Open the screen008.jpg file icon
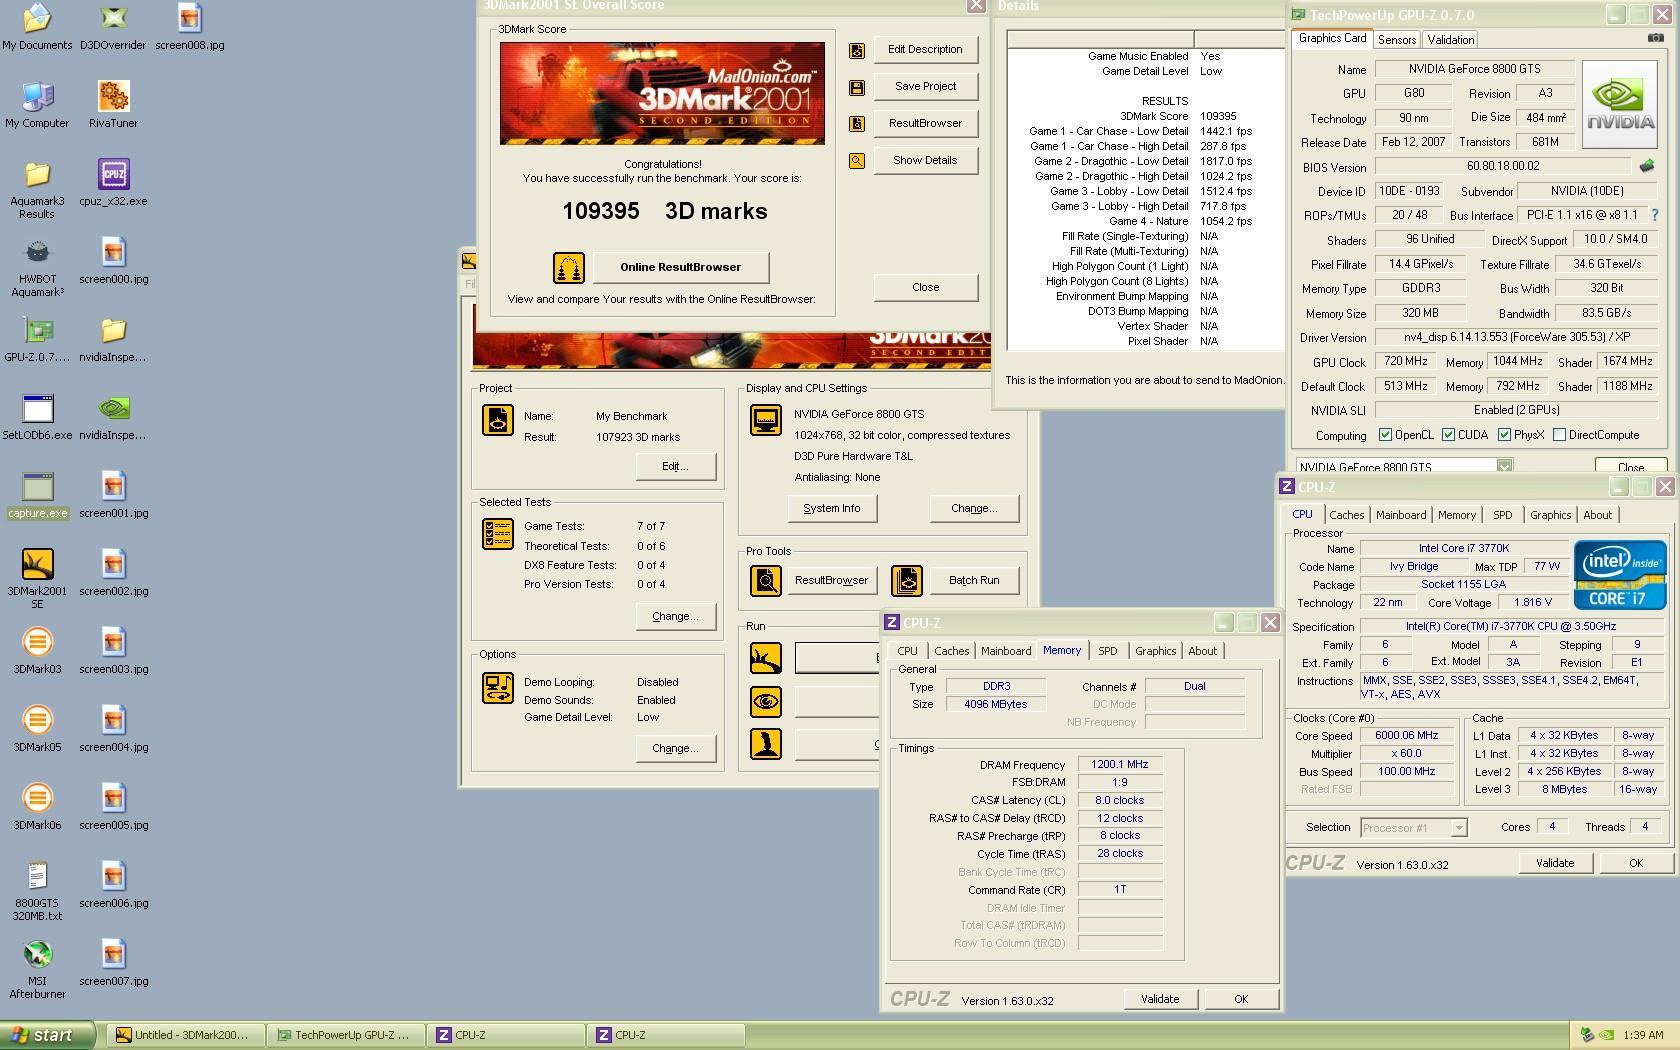 click(x=189, y=18)
